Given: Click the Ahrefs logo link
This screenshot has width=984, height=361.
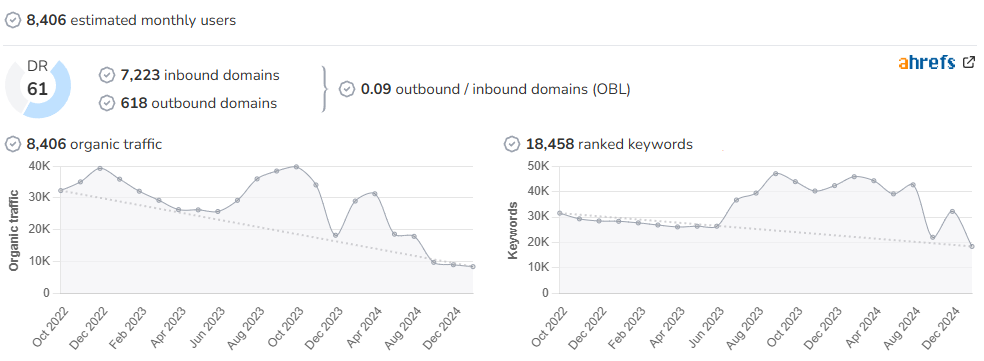Looking at the screenshot, I should click(x=926, y=62).
